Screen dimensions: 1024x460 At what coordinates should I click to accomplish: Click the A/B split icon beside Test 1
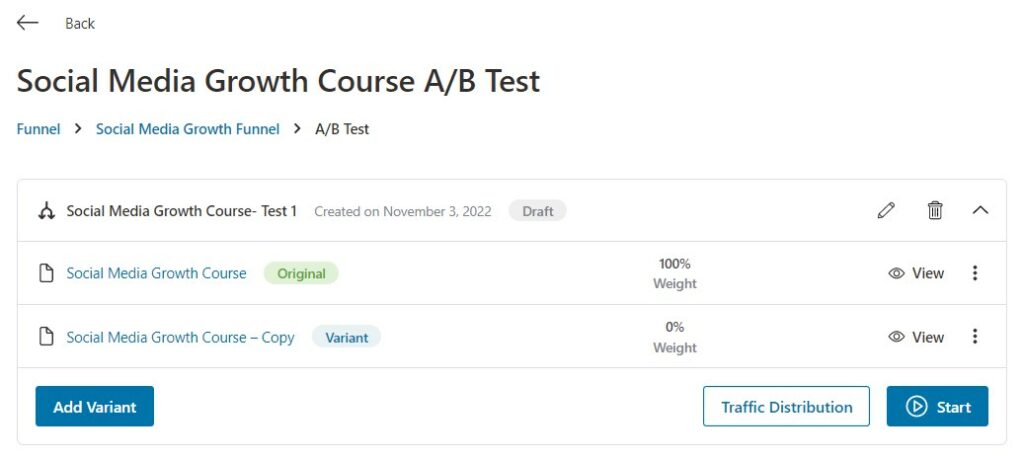(x=46, y=211)
